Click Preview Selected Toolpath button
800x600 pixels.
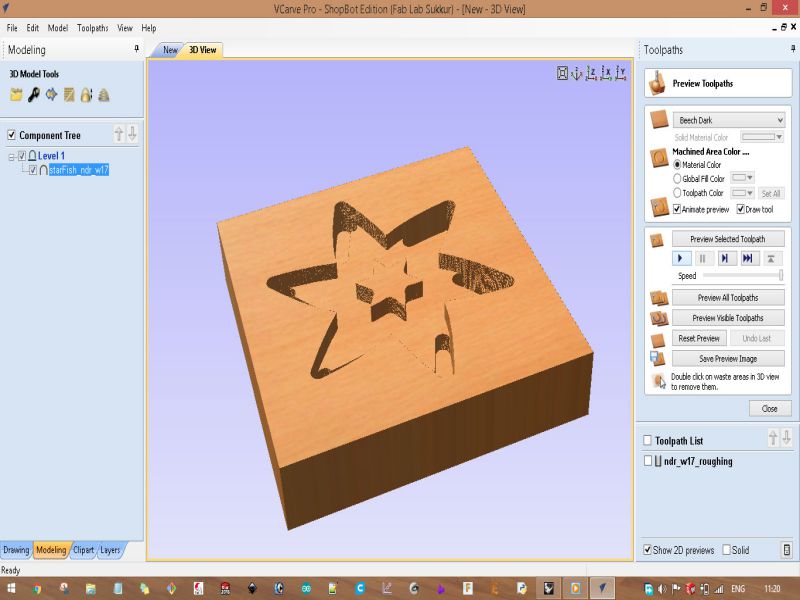pos(728,239)
